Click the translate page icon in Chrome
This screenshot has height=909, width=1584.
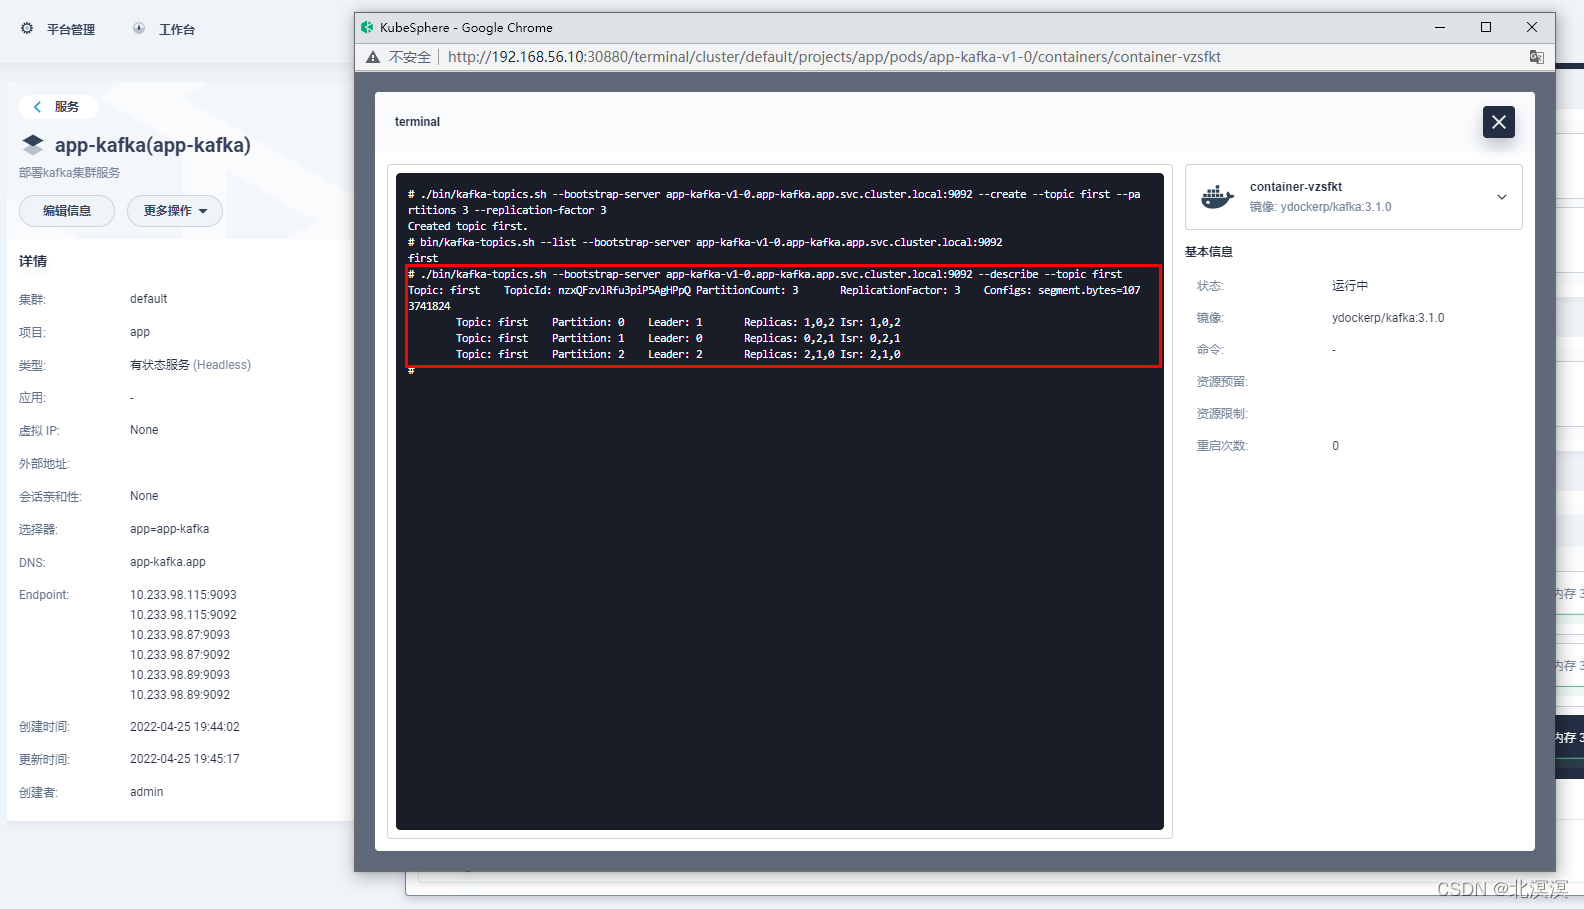pos(1536,57)
